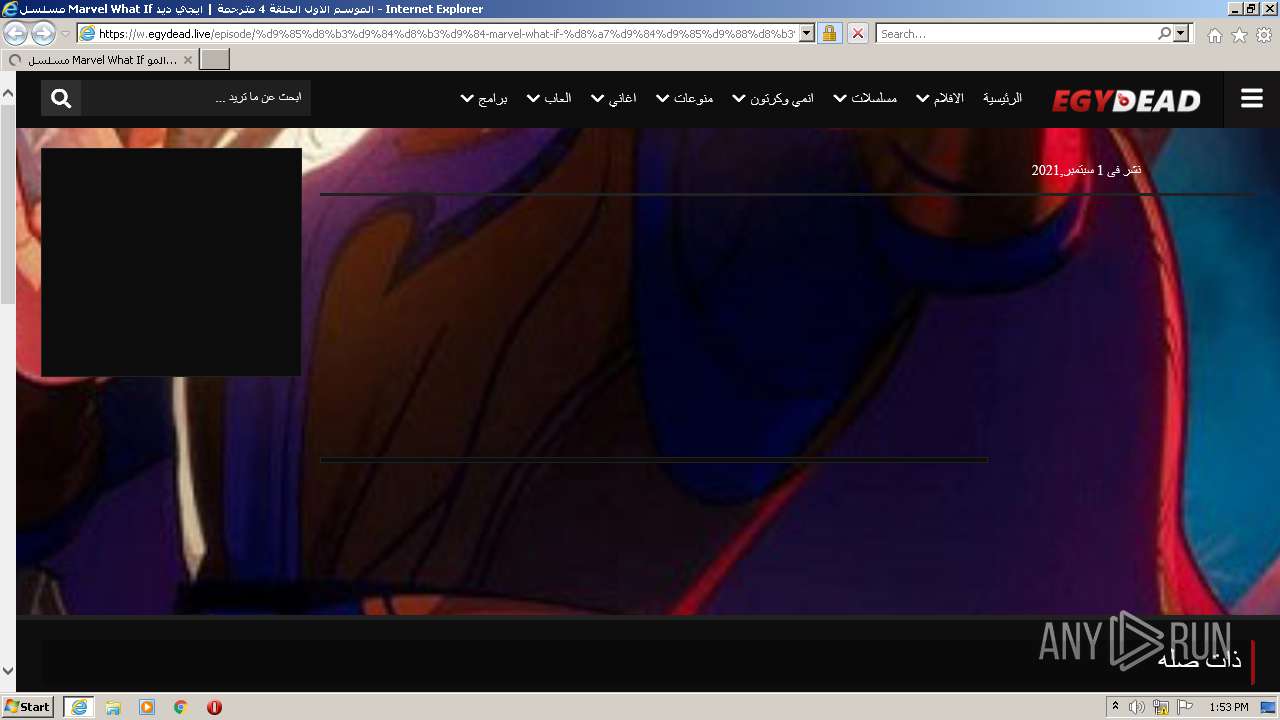This screenshot has height=720, width=1280.
Task: Open the File Explorer folder taskbar icon
Action: click(x=113, y=707)
